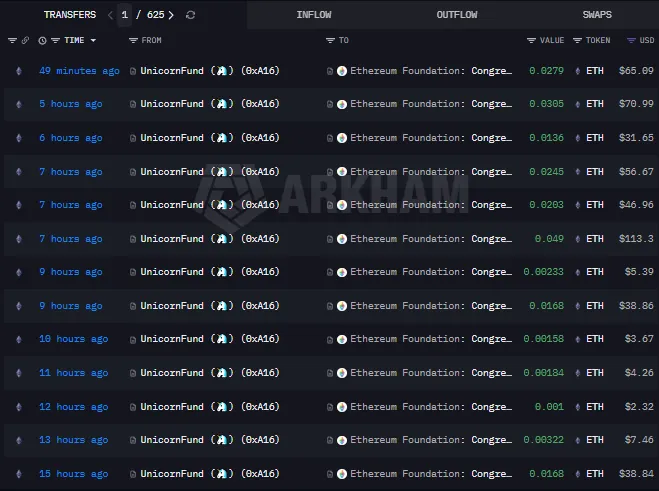Click Ethereum Foundation logo in 49 minutes row
The image size is (659, 491).
pos(342,71)
